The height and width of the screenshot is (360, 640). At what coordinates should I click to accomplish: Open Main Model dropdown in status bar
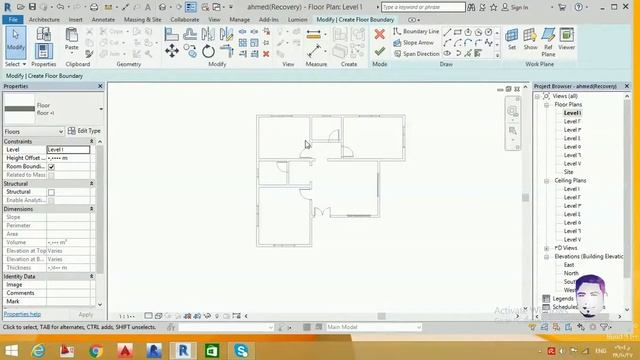[x=373, y=327]
